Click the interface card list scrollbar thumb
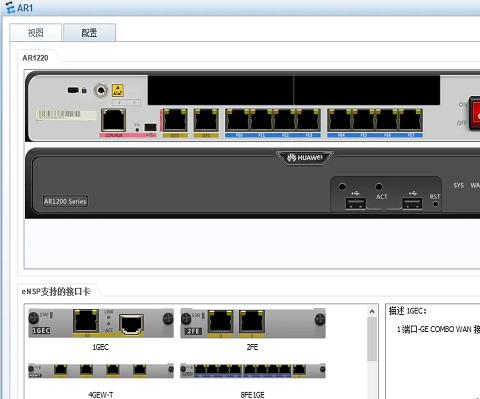The width and height of the screenshot is (480, 399). point(372,339)
